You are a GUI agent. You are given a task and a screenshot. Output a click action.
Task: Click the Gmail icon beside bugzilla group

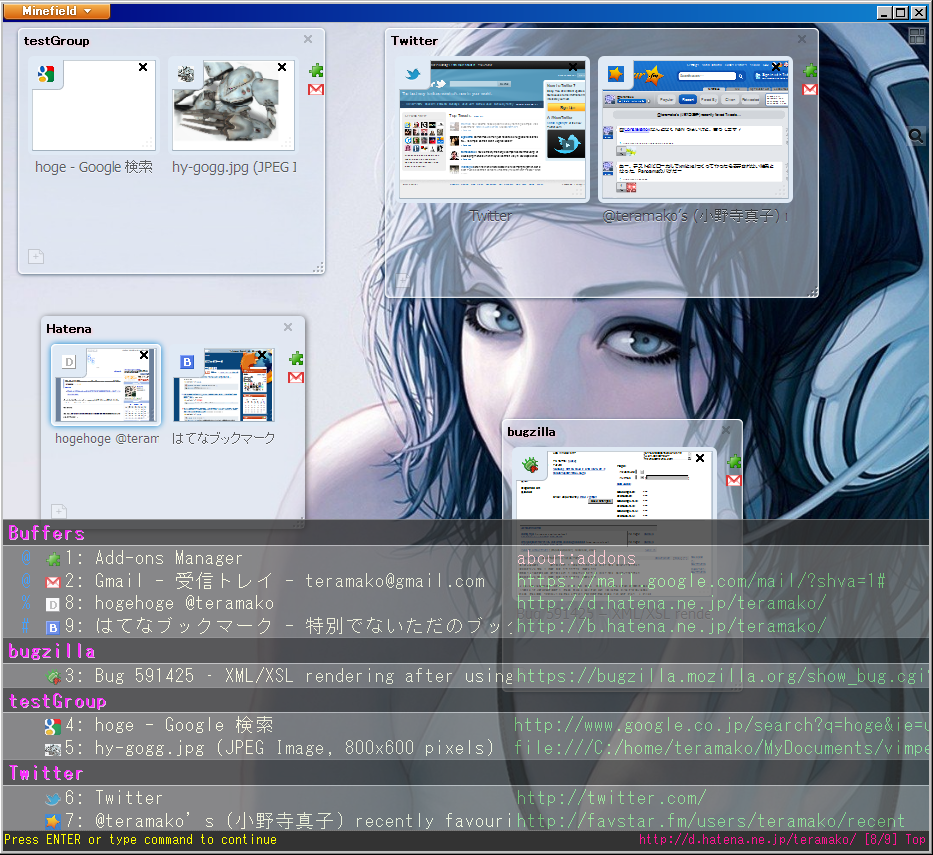click(734, 481)
